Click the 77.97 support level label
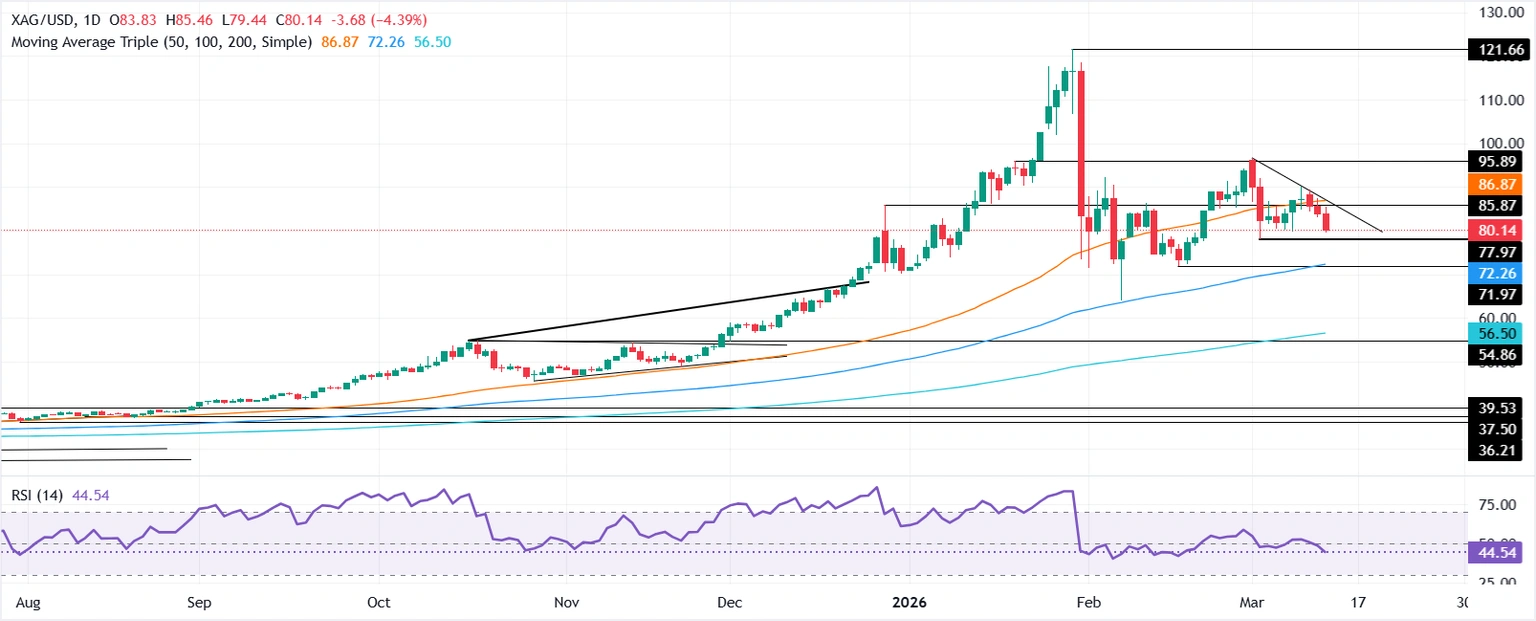1536x621 pixels. tap(1495, 252)
